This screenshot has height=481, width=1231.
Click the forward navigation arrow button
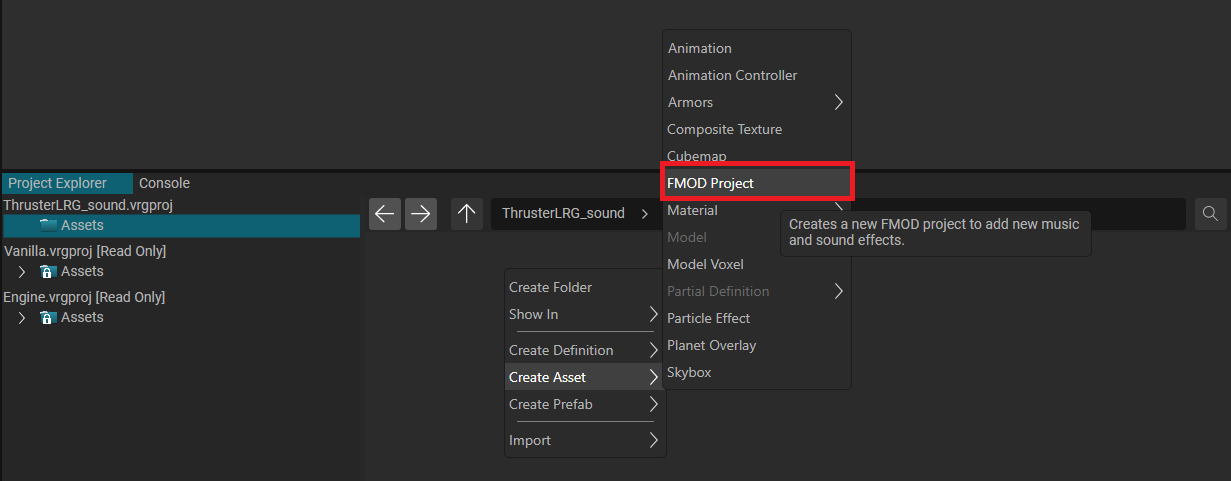(x=421, y=214)
